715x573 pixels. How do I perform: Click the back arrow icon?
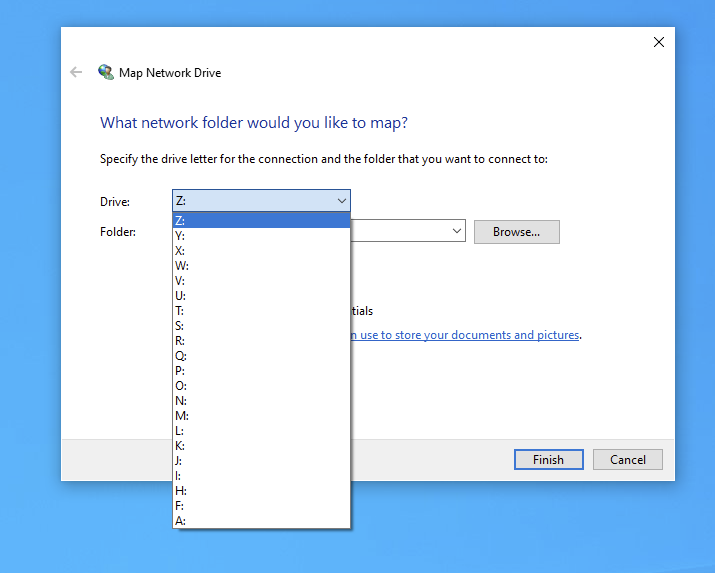click(x=76, y=72)
